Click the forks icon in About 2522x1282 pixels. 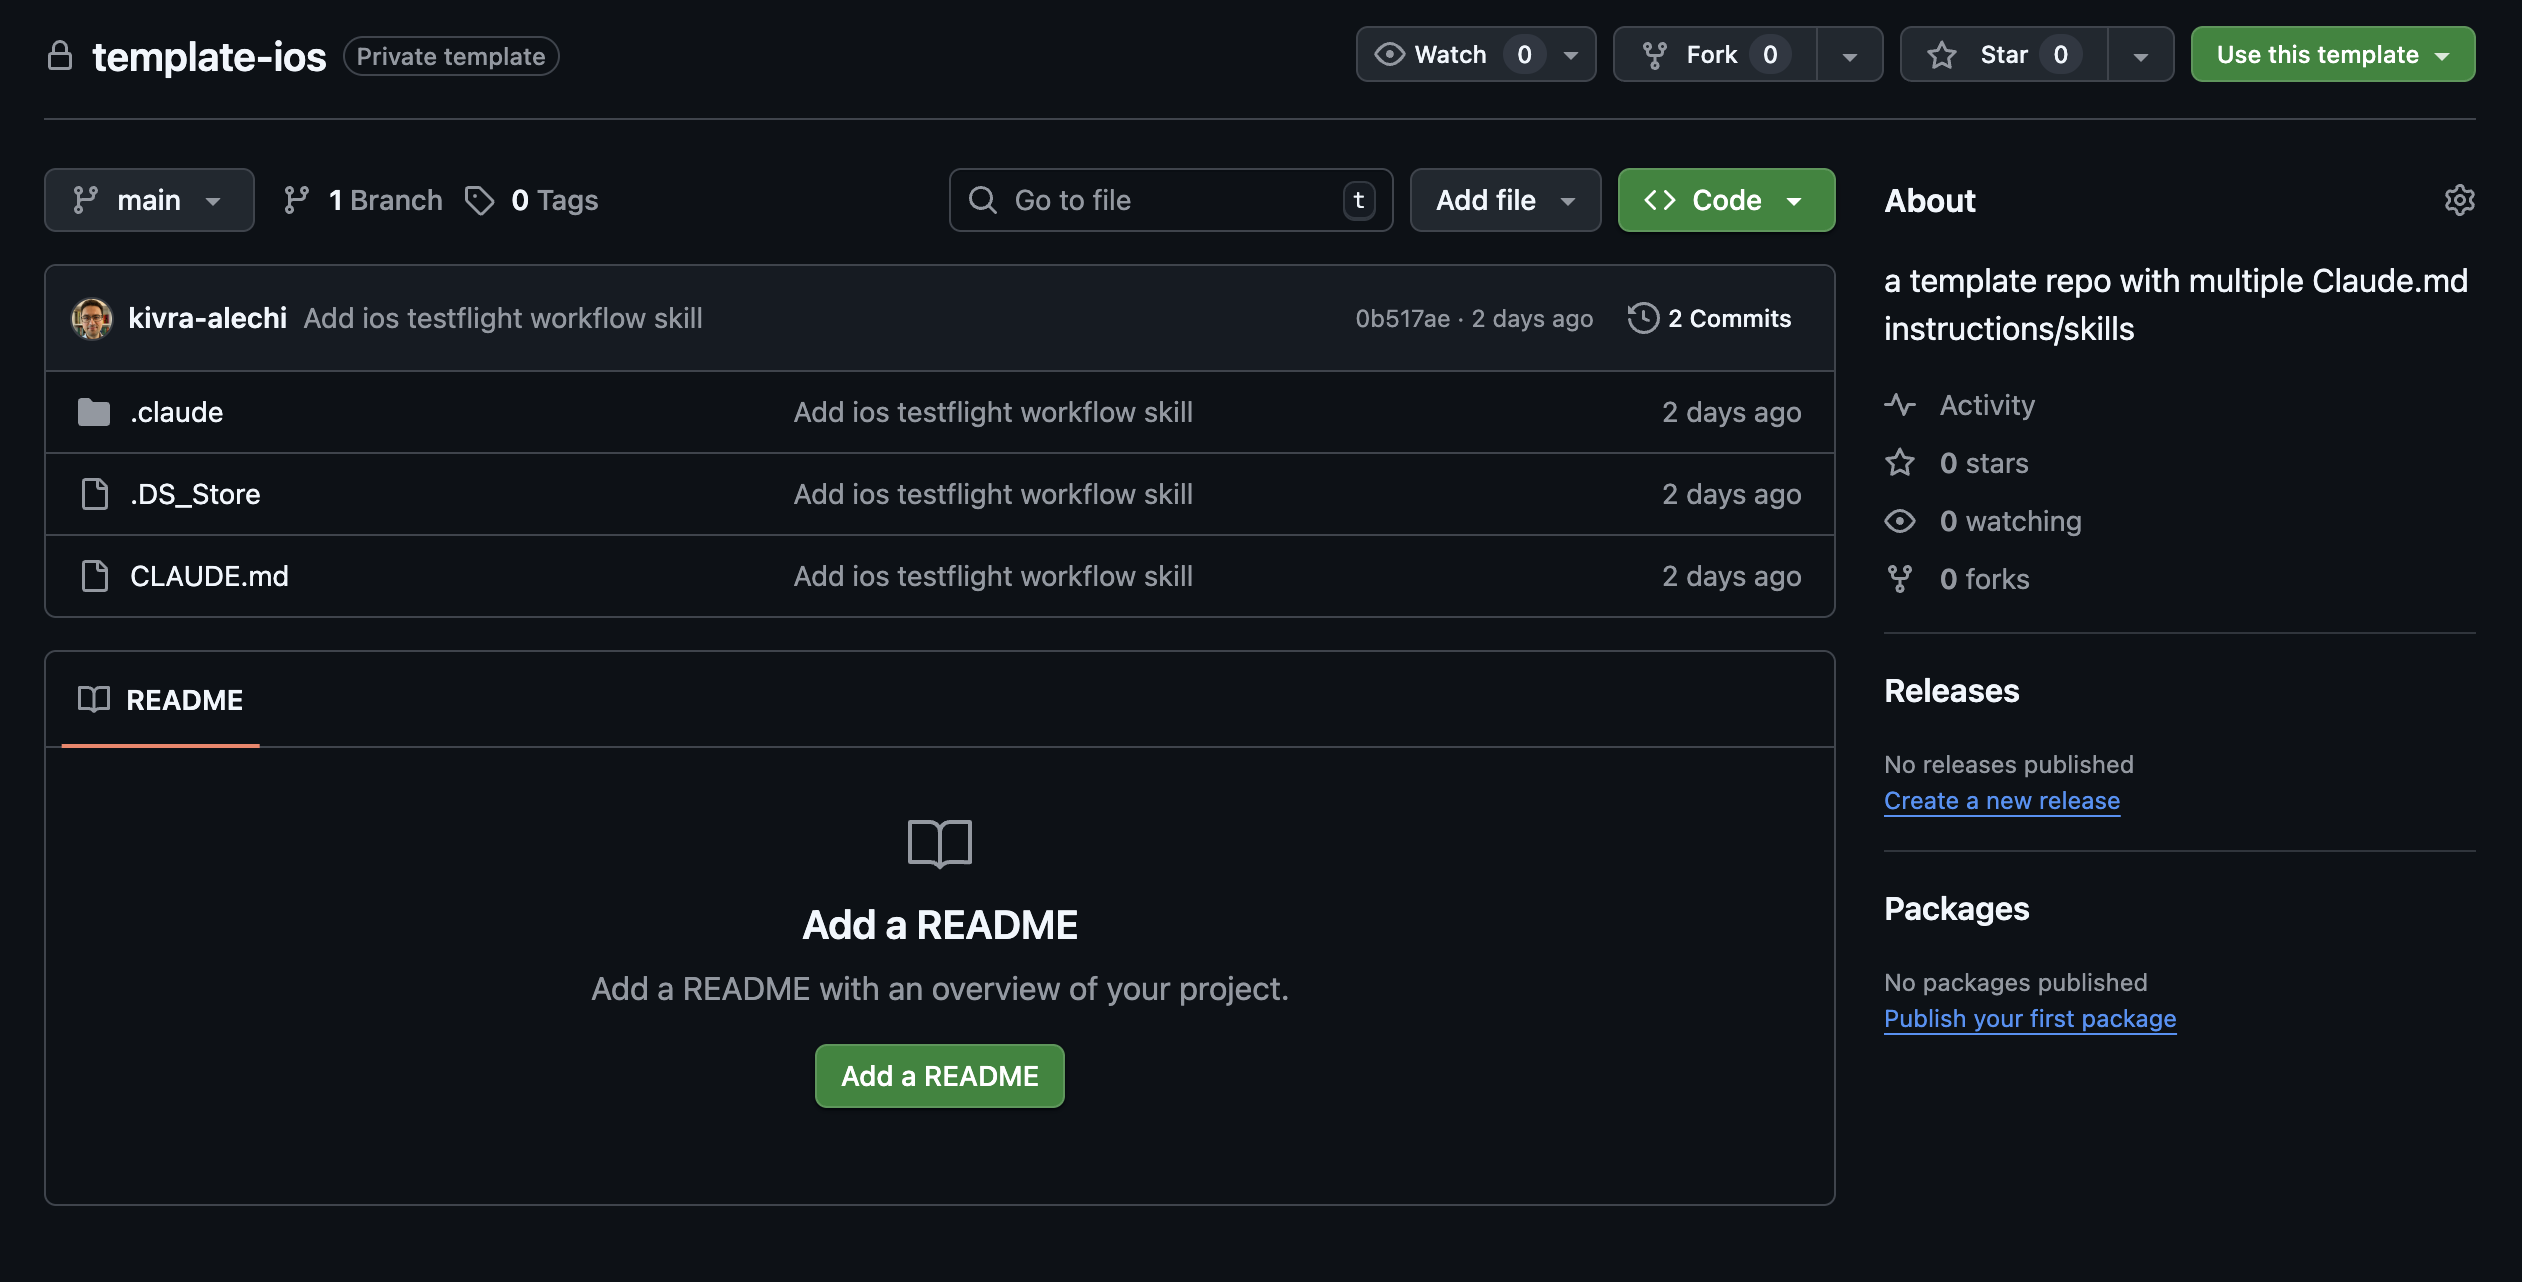1900,579
